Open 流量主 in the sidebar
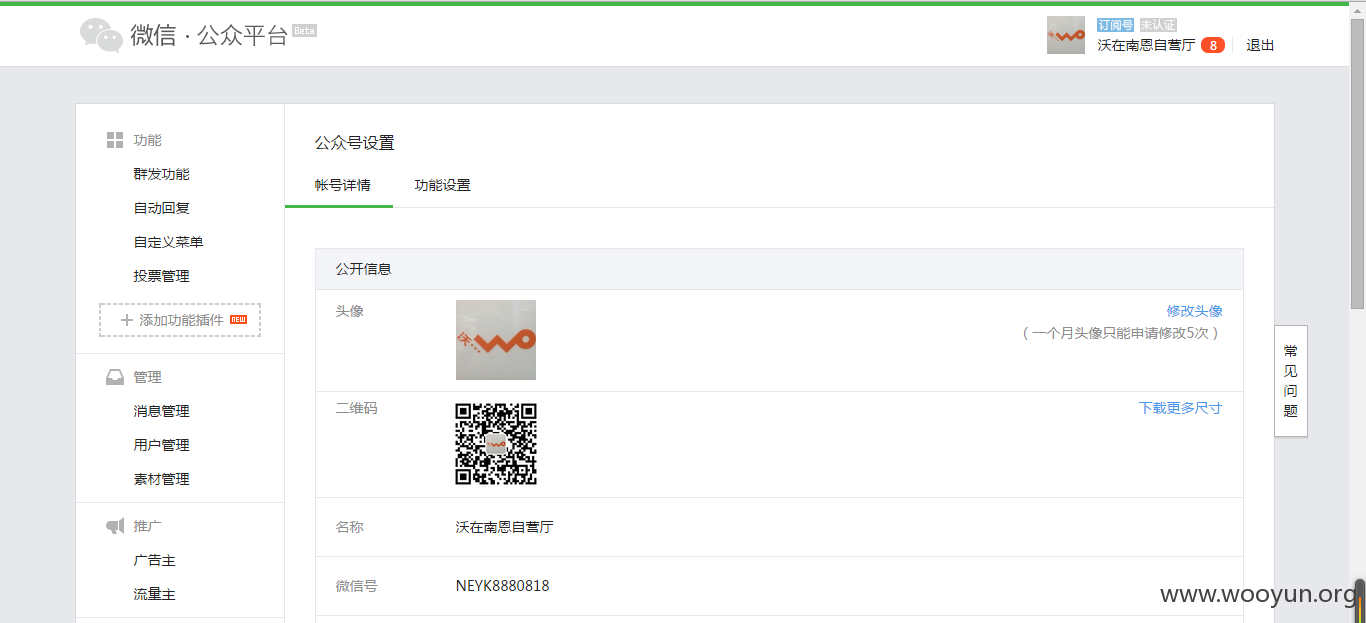 point(155,594)
